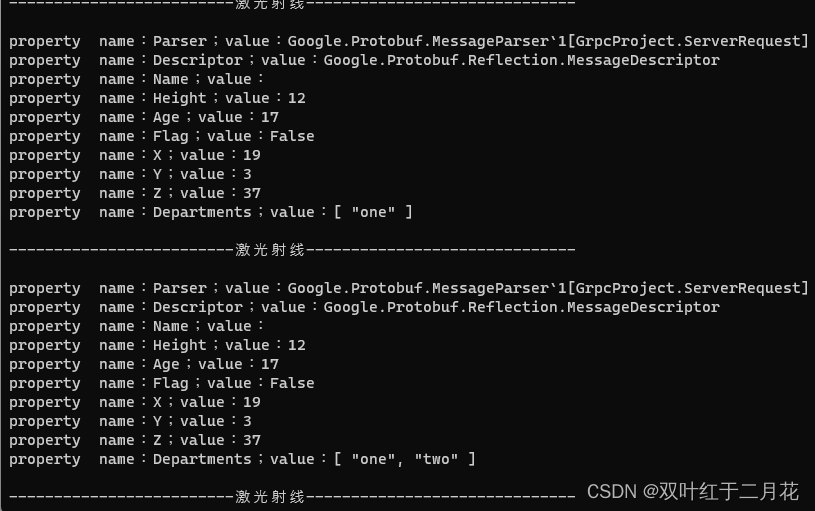Click the 激光射线 separator between the two blocks

click(270, 250)
